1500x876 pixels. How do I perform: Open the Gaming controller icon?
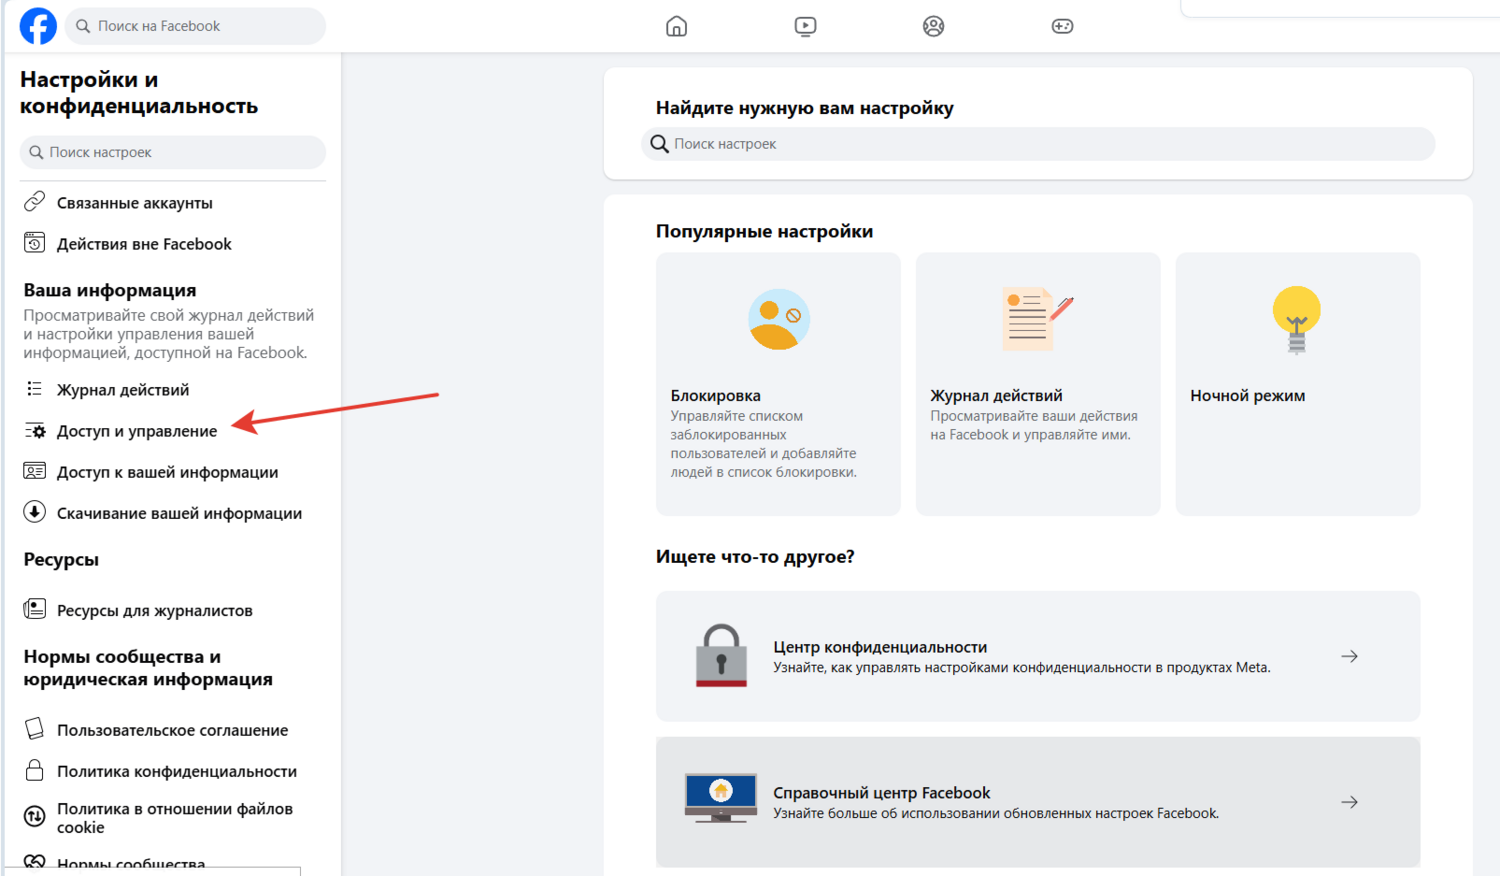click(1062, 26)
